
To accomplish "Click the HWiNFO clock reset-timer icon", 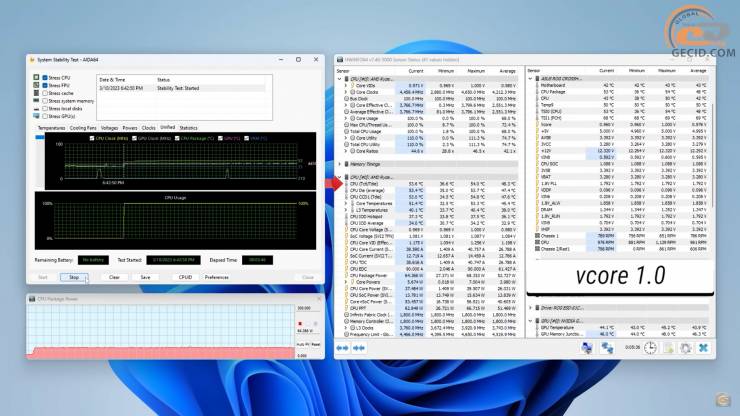I will coord(650,348).
